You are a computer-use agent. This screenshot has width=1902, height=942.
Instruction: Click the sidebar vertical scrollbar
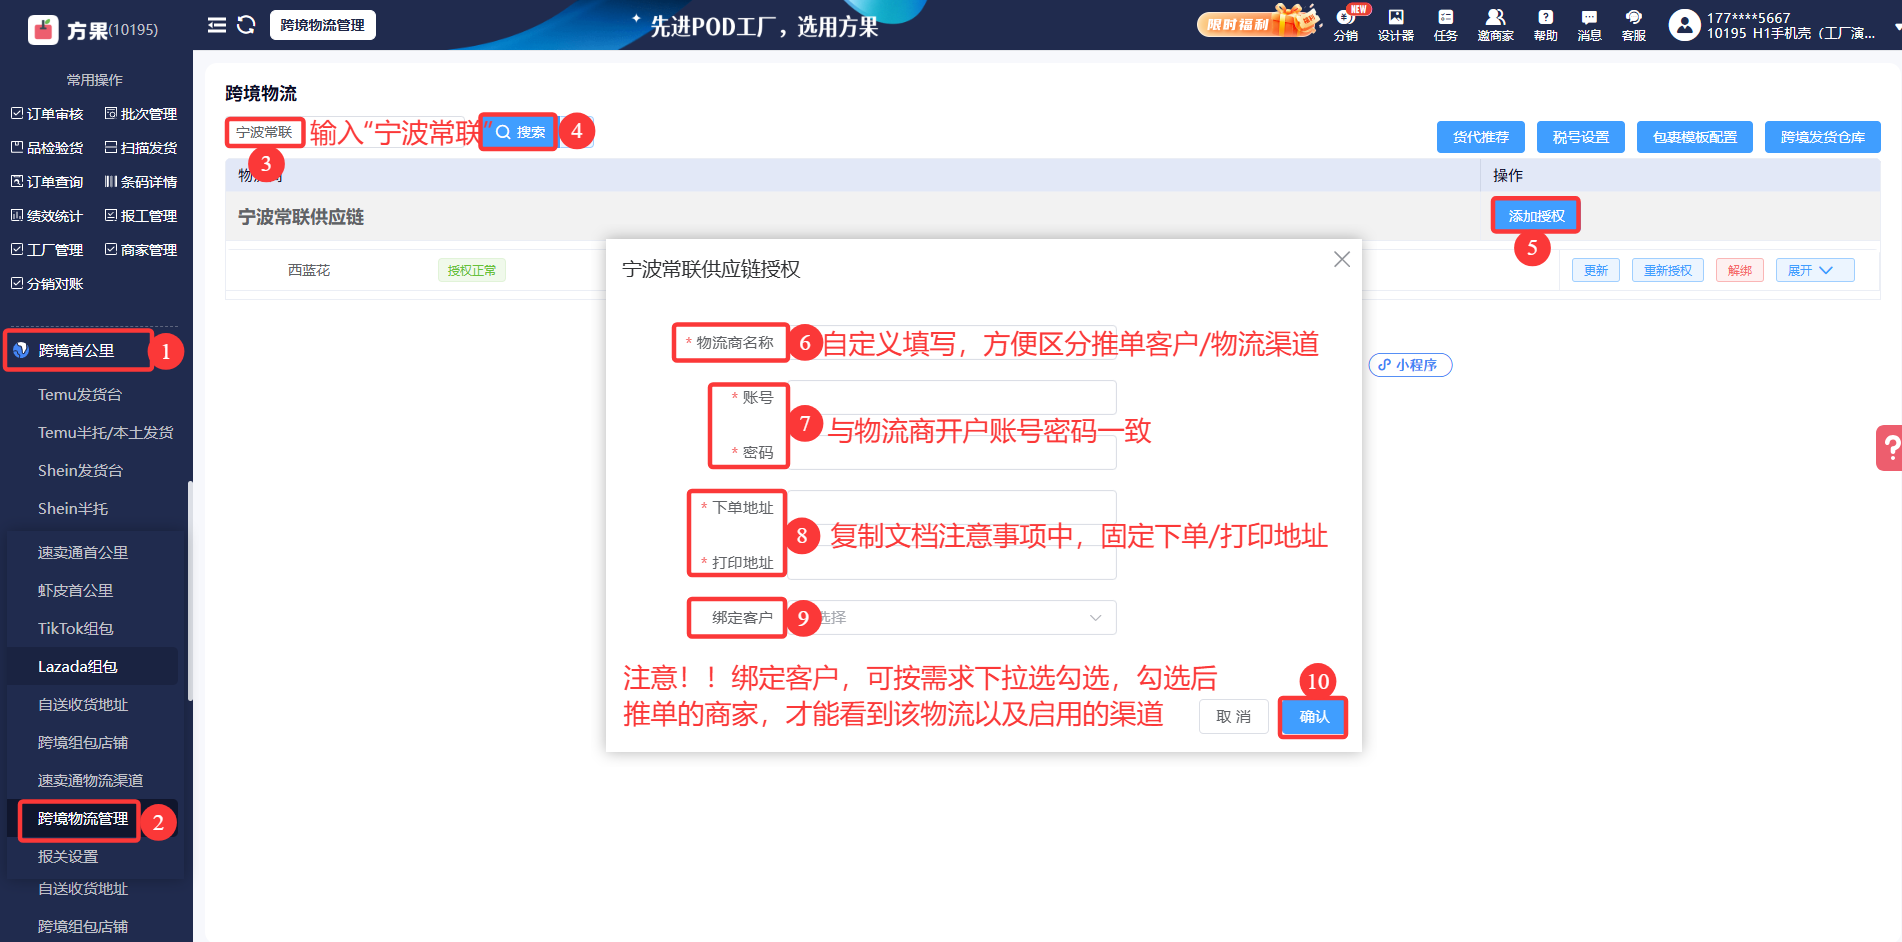point(190,590)
